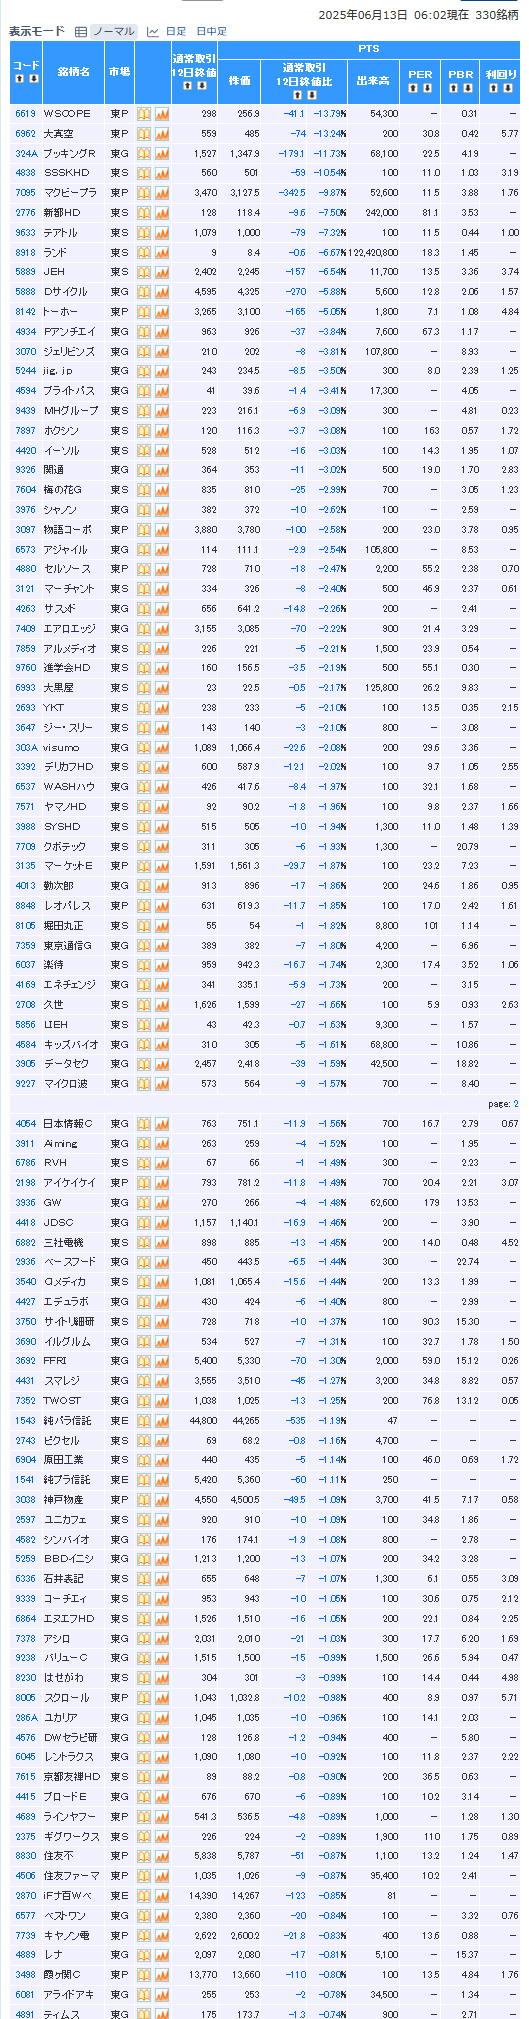Screen dimensions: 529x2019
Task: Open book icon for 6993 大黒屋
Action: pos(143,688)
